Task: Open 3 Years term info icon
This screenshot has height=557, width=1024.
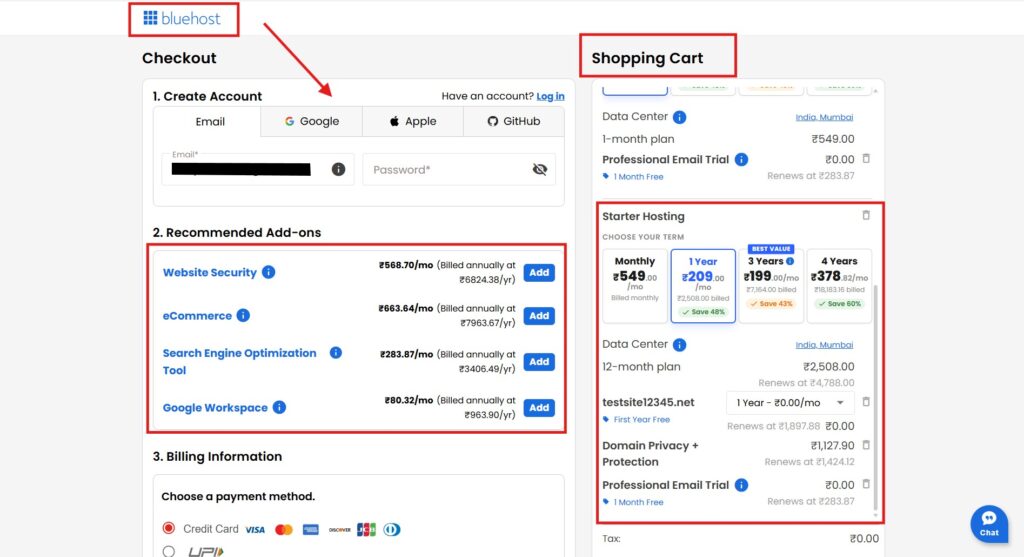Action: point(790,261)
